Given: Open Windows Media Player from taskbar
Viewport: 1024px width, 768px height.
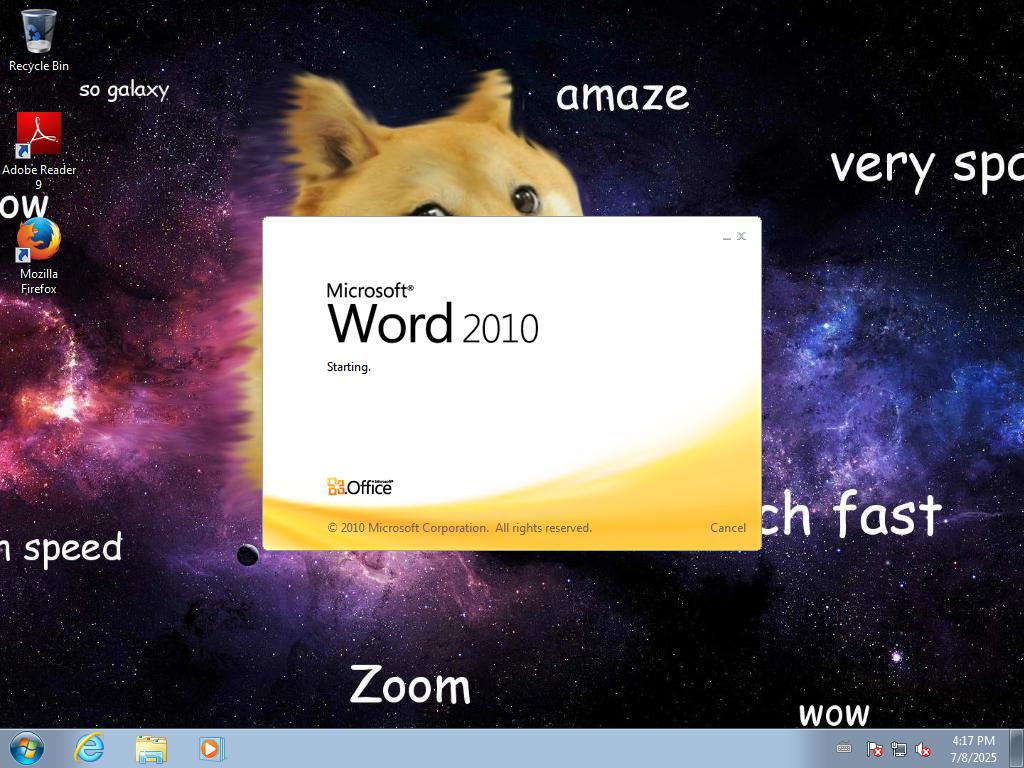Looking at the screenshot, I should [211, 748].
